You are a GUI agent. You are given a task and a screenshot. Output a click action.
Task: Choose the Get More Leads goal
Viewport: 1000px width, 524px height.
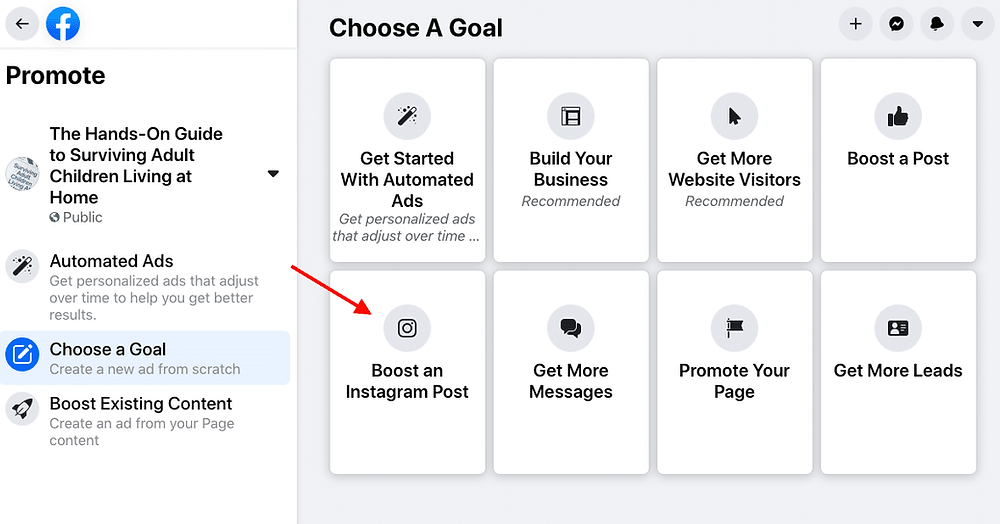(x=898, y=372)
